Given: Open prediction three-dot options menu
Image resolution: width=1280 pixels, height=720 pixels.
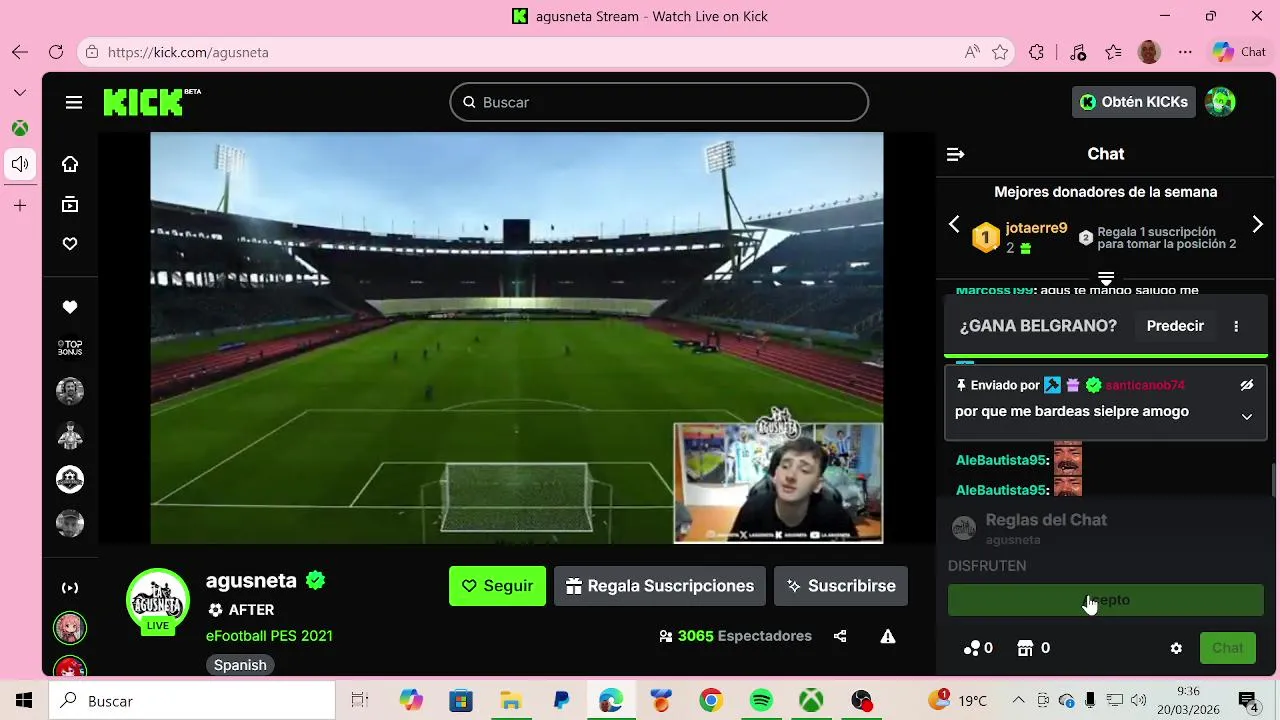Looking at the screenshot, I should click(1236, 326).
